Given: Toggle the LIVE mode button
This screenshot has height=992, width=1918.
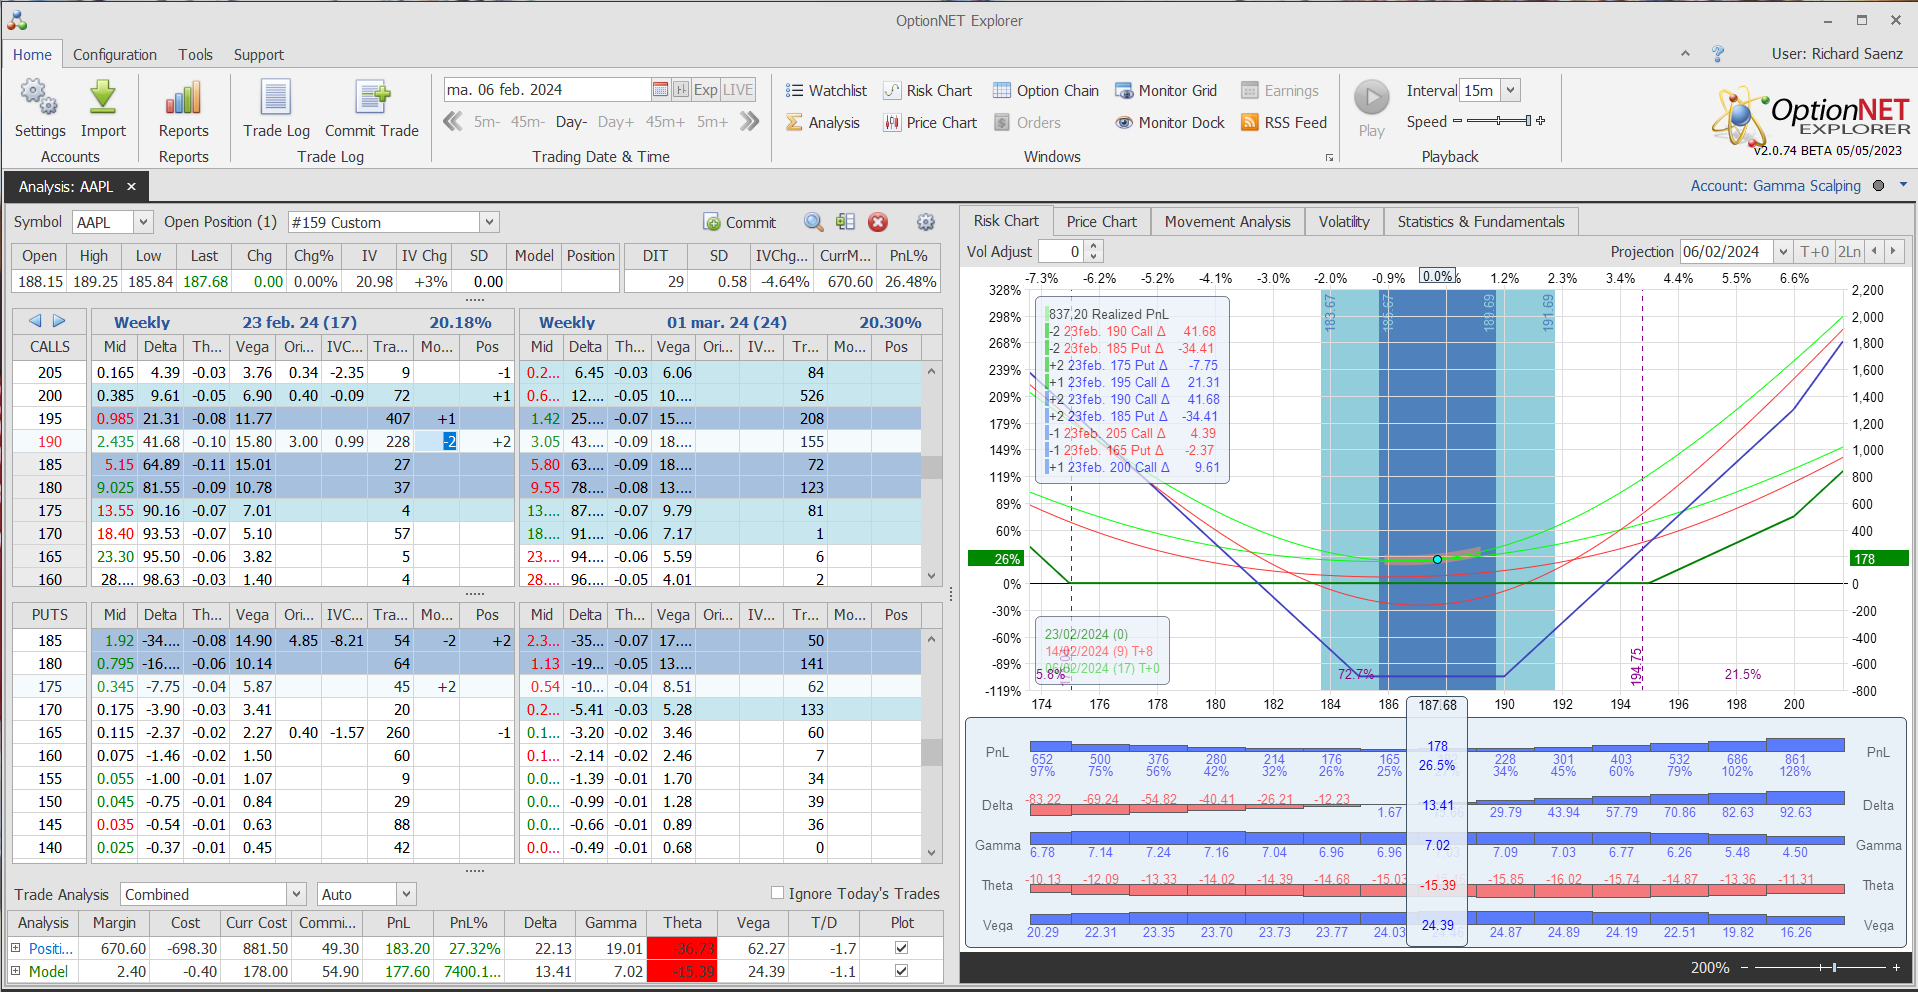Looking at the screenshot, I should point(738,90).
